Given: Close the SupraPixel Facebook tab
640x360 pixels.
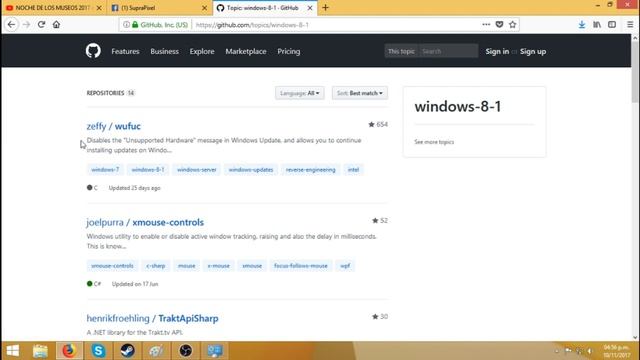Looking at the screenshot, I should tap(204, 8).
